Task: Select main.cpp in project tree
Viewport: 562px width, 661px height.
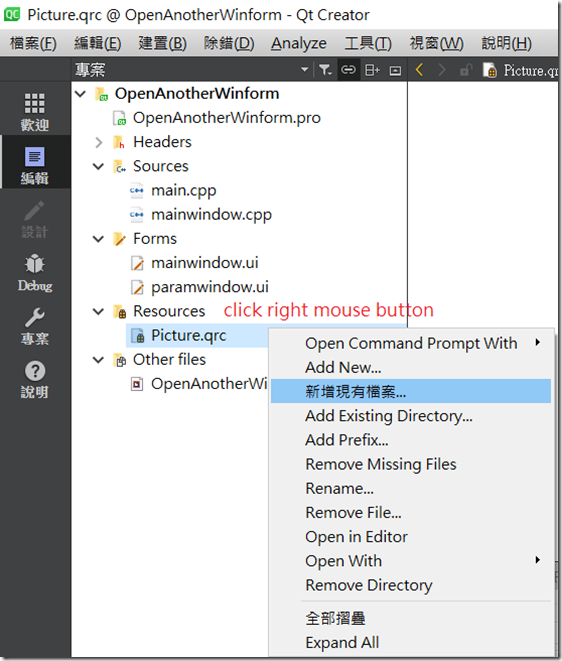Action: tap(183, 191)
